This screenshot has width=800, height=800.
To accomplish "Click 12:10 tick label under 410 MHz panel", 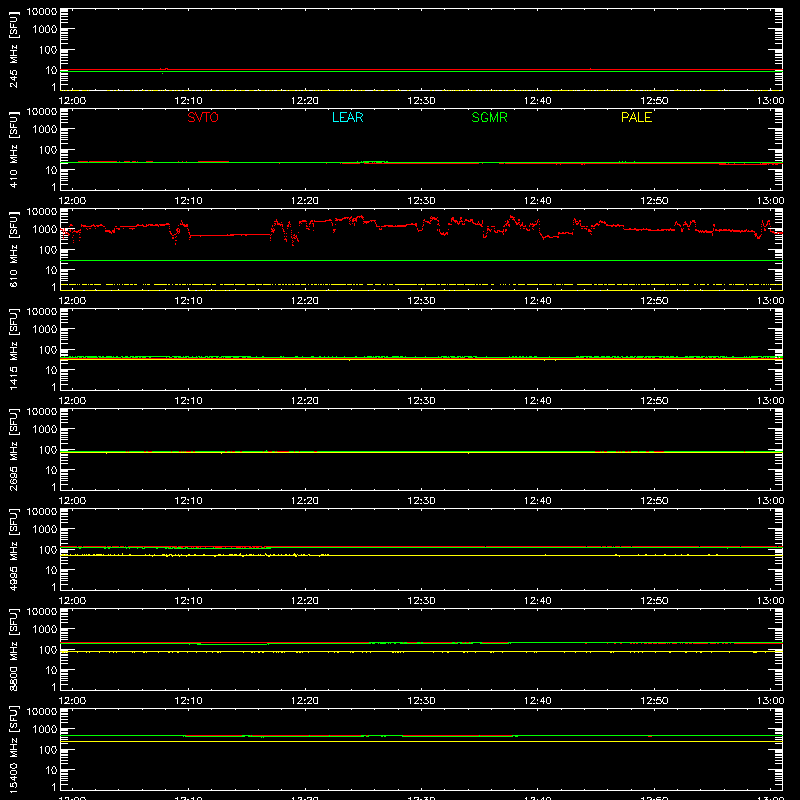I will (189, 201).
